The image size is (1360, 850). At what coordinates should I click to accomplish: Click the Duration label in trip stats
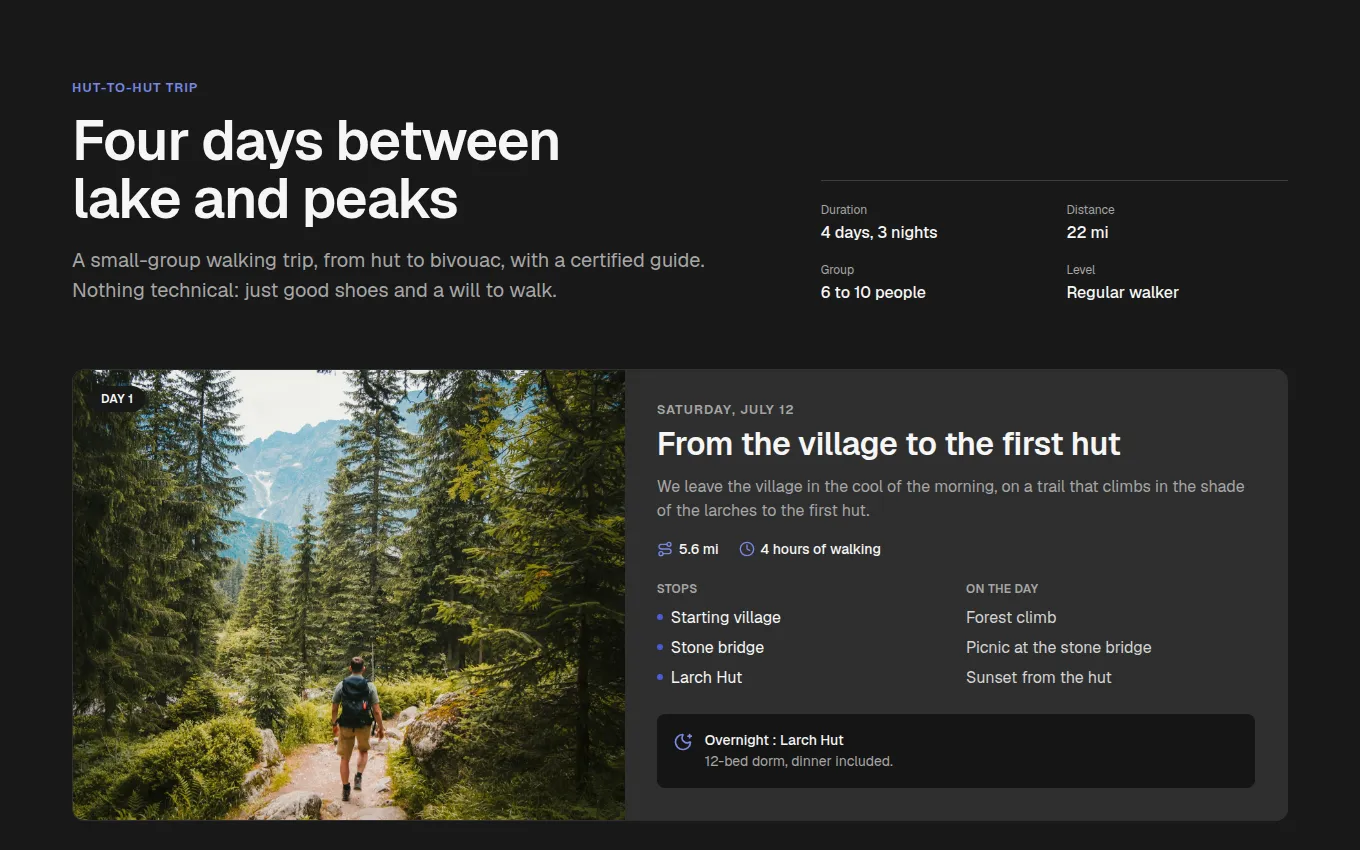[844, 210]
